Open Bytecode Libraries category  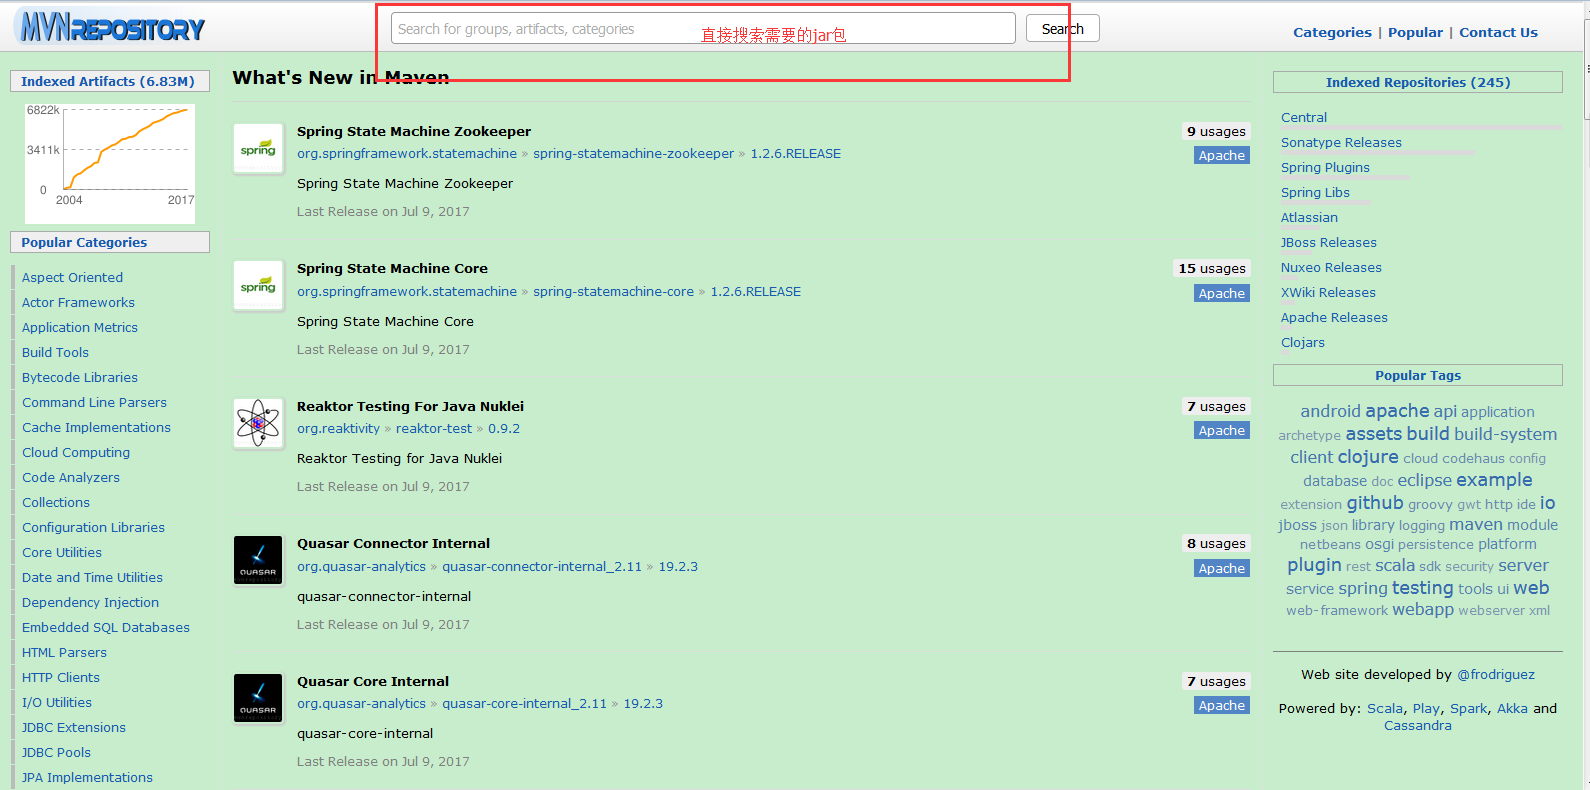[80, 377]
